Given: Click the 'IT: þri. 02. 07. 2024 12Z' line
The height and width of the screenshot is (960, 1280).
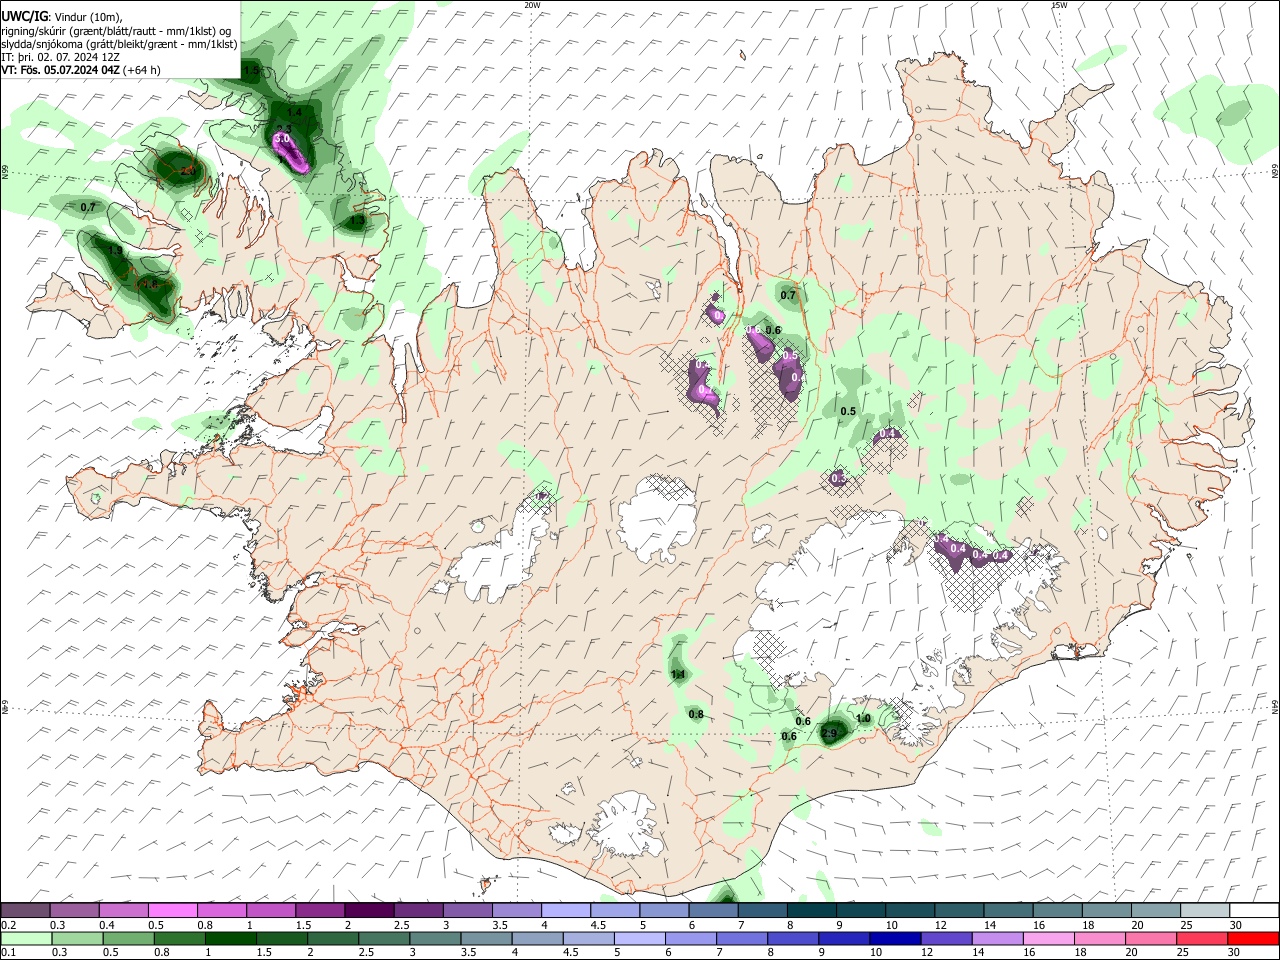Looking at the screenshot, I should pyautogui.click(x=61, y=57).
